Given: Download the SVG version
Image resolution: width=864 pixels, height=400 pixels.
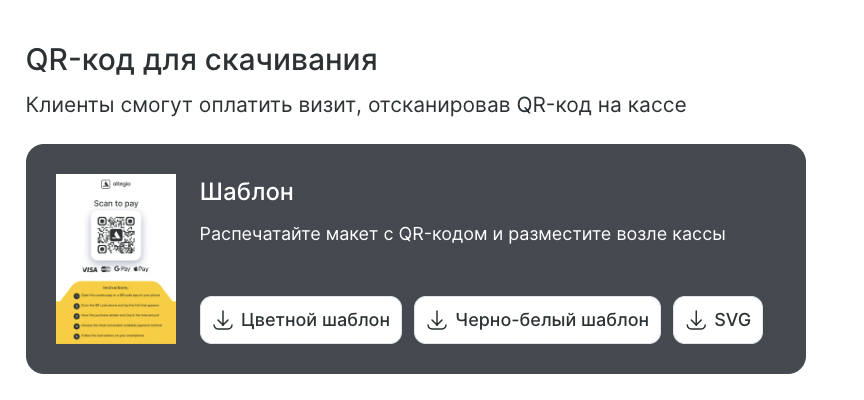Looking at the screenshot, I should [718, 320].
